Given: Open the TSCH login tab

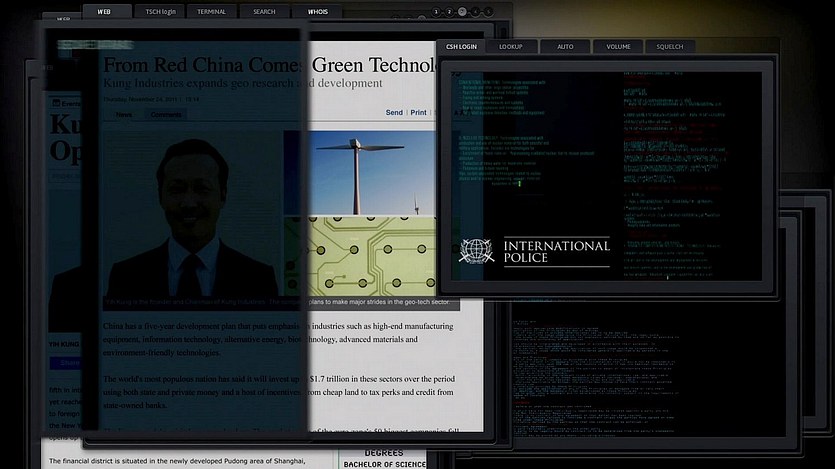Looking at the screenshot, I should 160,12.
